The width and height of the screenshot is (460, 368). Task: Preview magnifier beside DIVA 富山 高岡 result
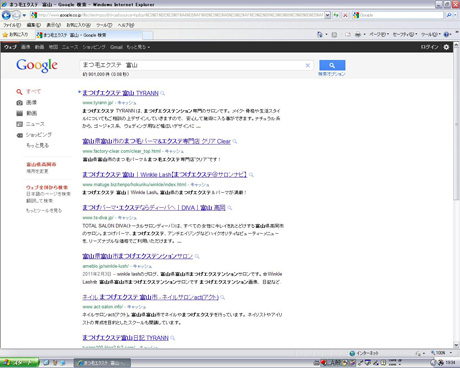[x=230, y=208]
